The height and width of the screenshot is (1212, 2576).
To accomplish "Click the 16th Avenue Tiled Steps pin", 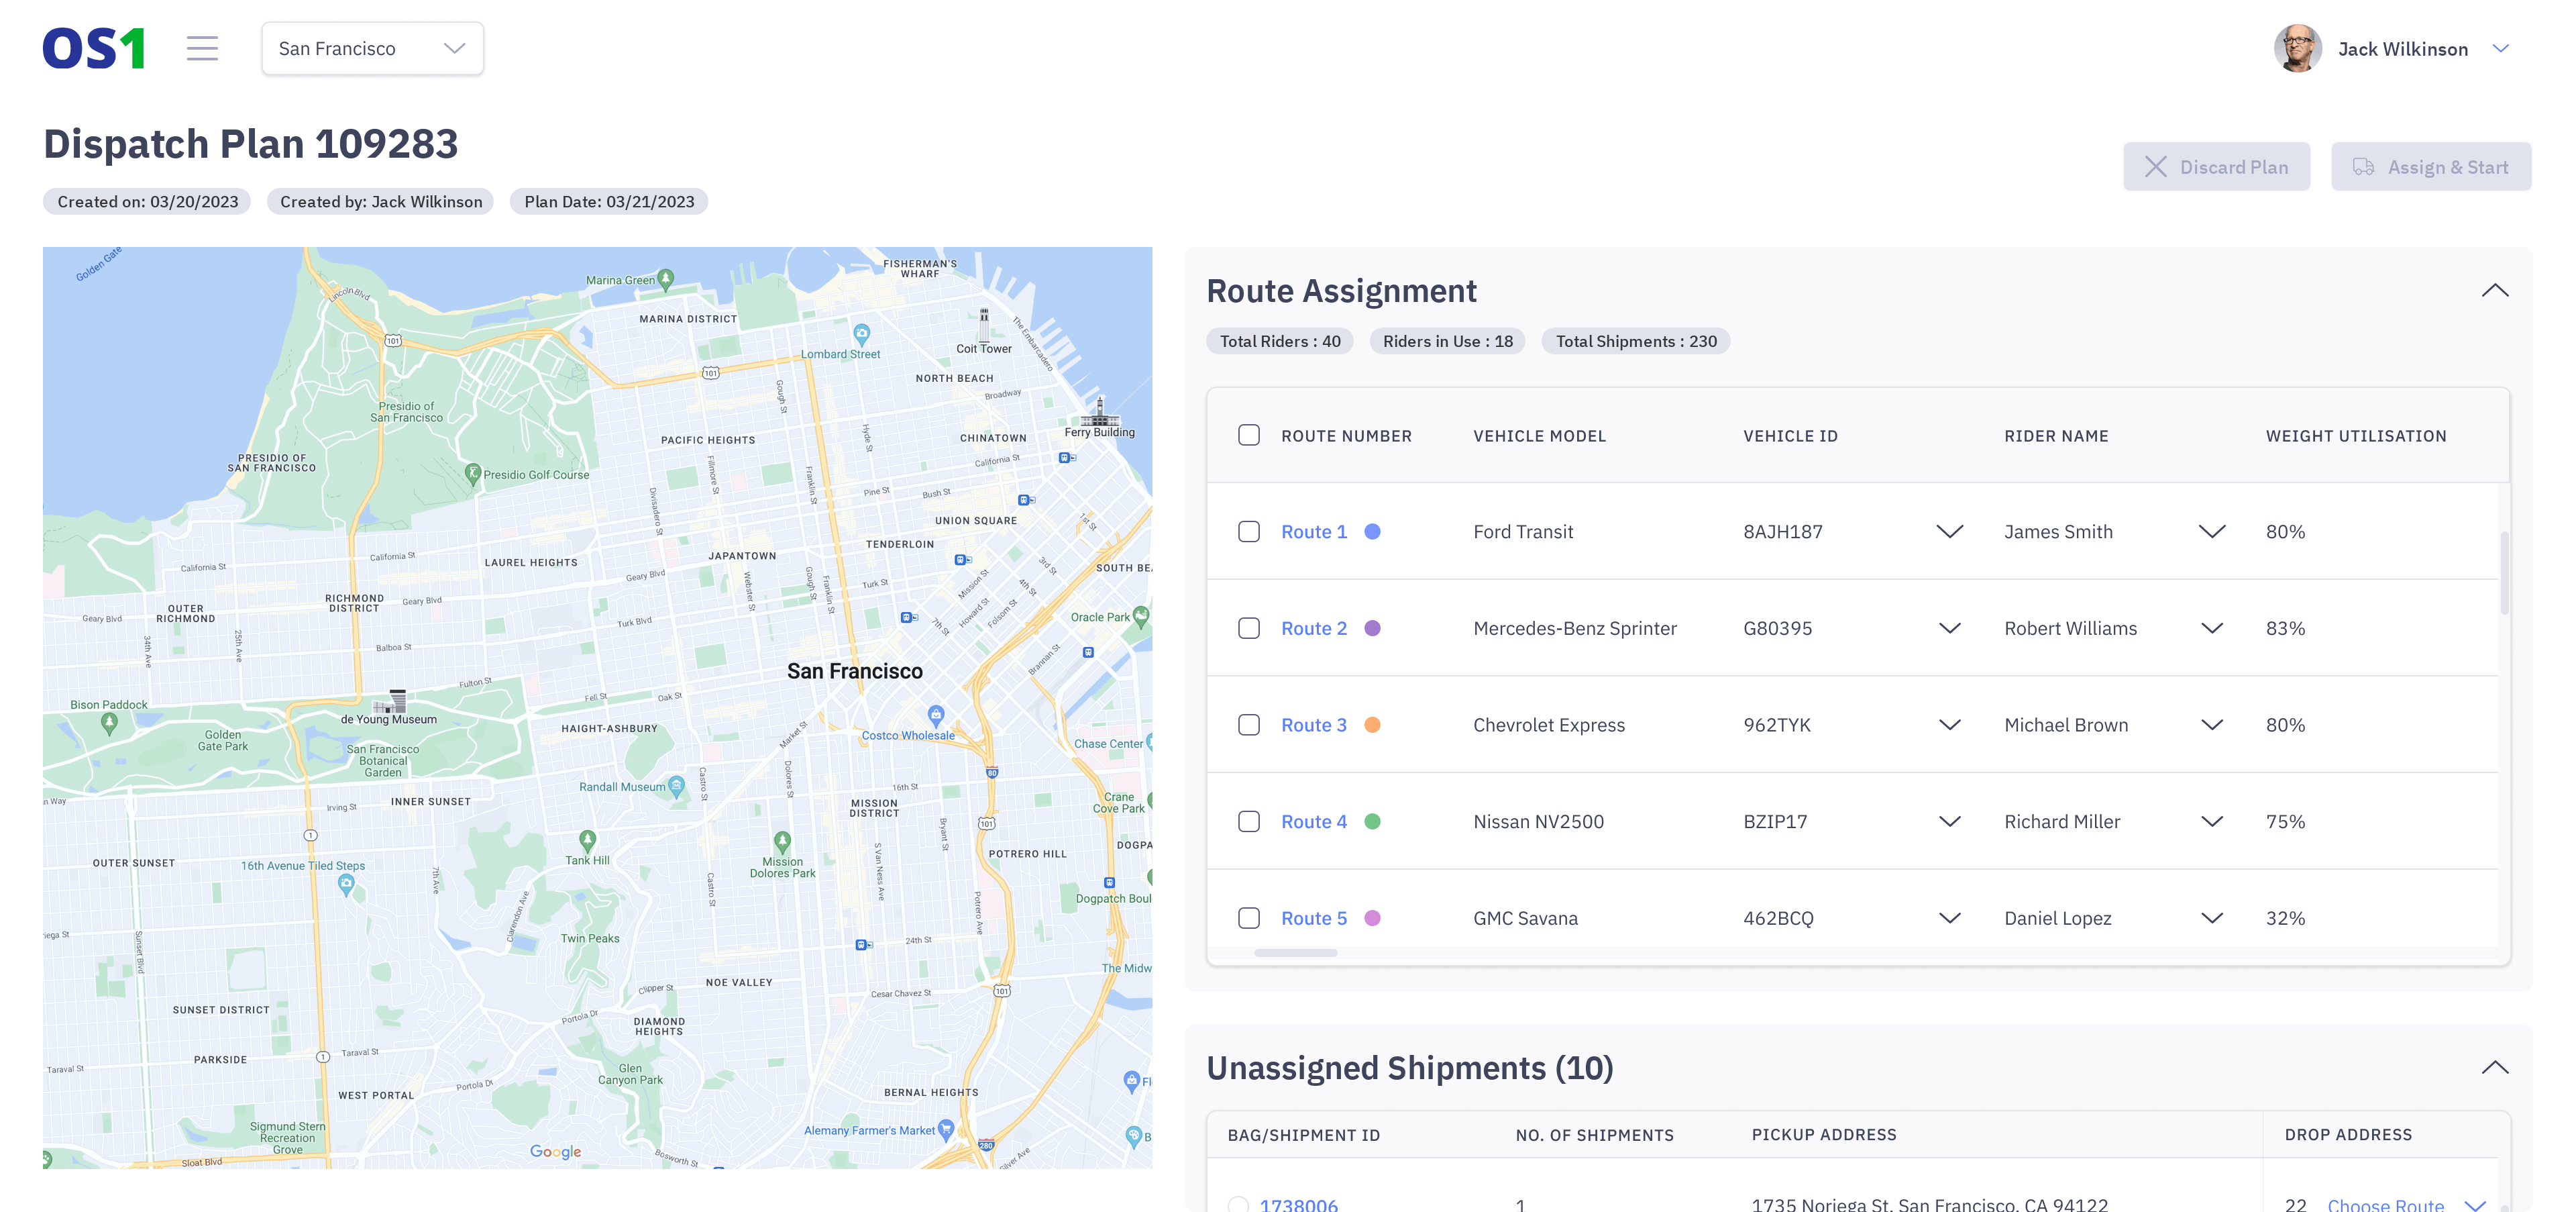I will click(x=346, y=884).
